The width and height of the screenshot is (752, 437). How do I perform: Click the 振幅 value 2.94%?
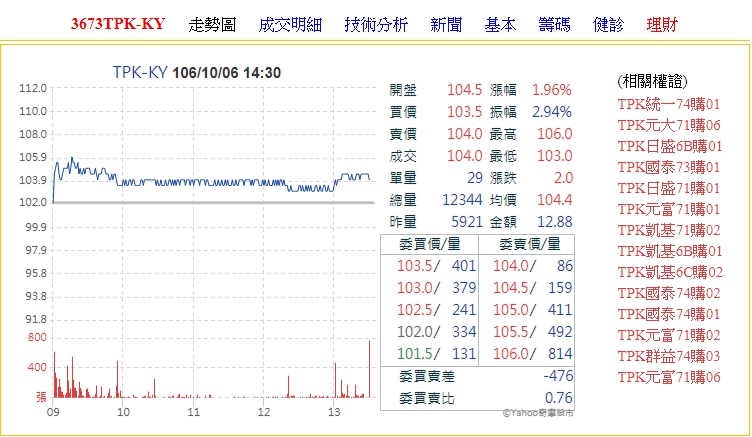click(x=552, y=112)
